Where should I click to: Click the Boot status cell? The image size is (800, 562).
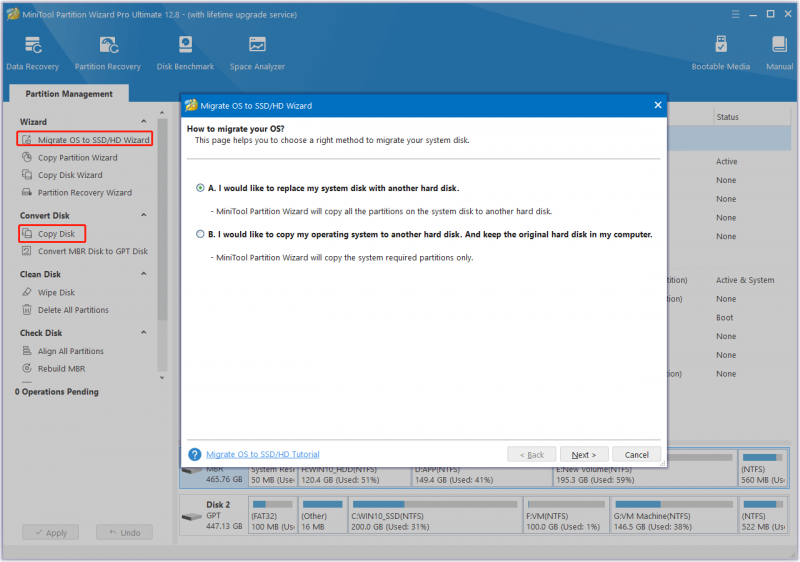click(724, 317)
